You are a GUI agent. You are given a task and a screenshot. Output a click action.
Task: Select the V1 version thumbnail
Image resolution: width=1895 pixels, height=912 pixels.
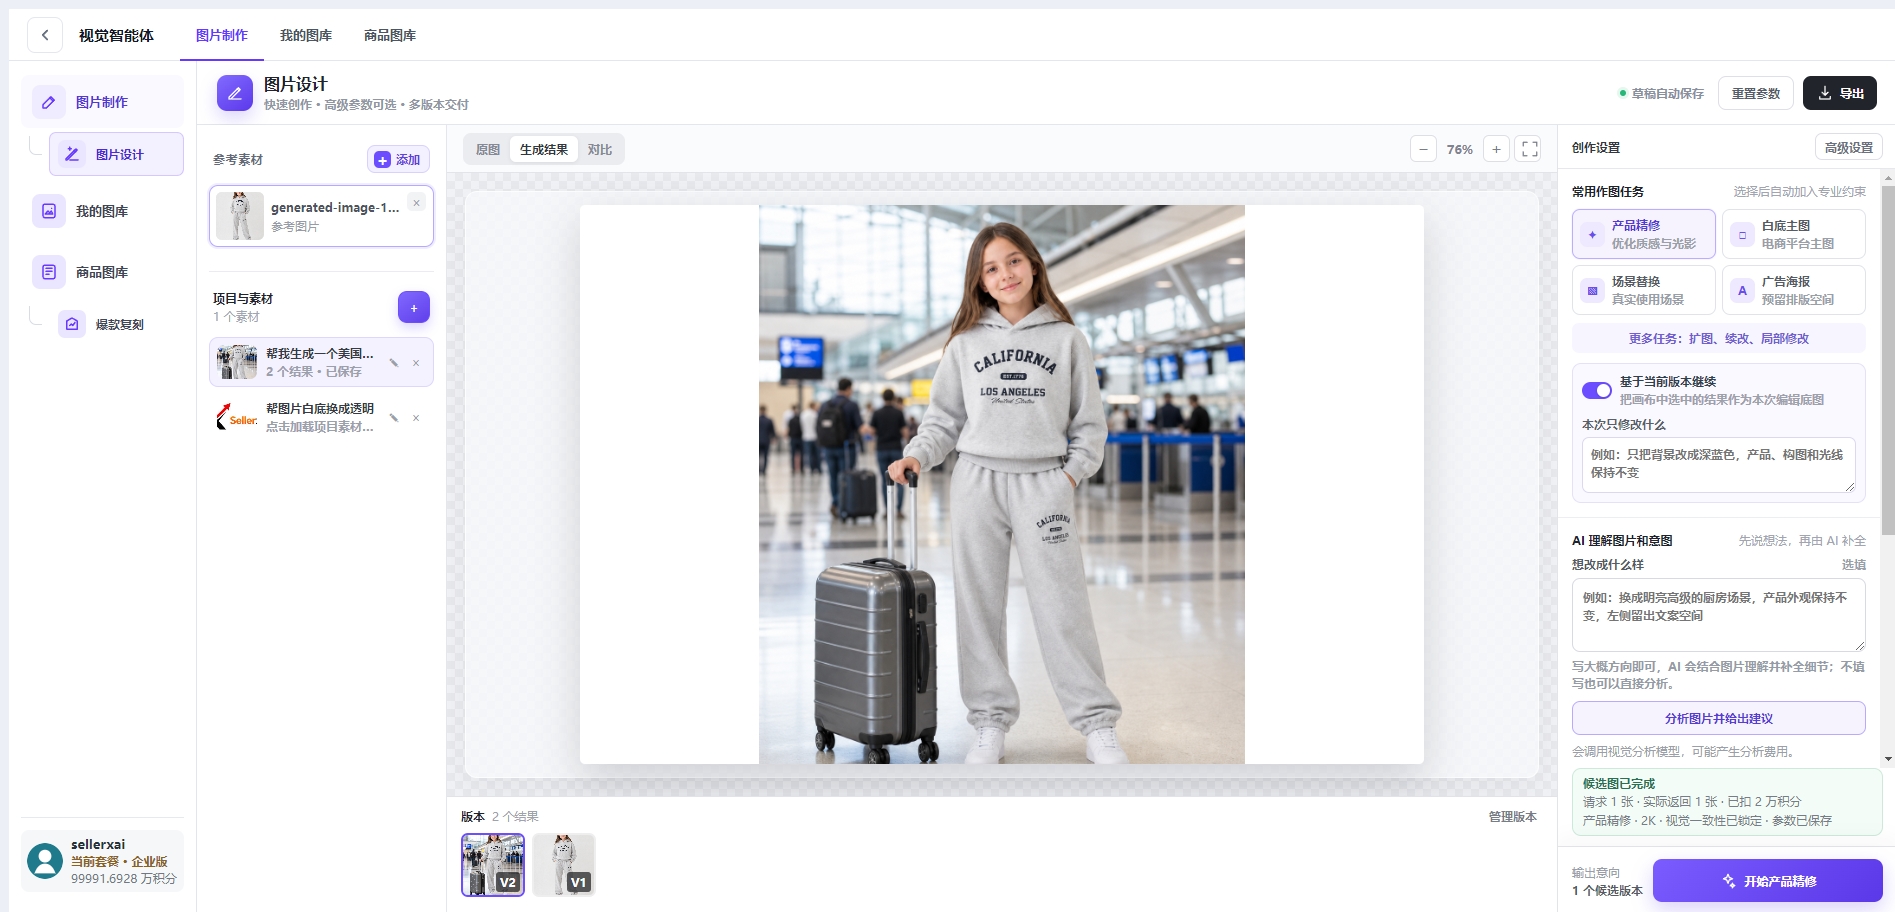tap(564, 864)
